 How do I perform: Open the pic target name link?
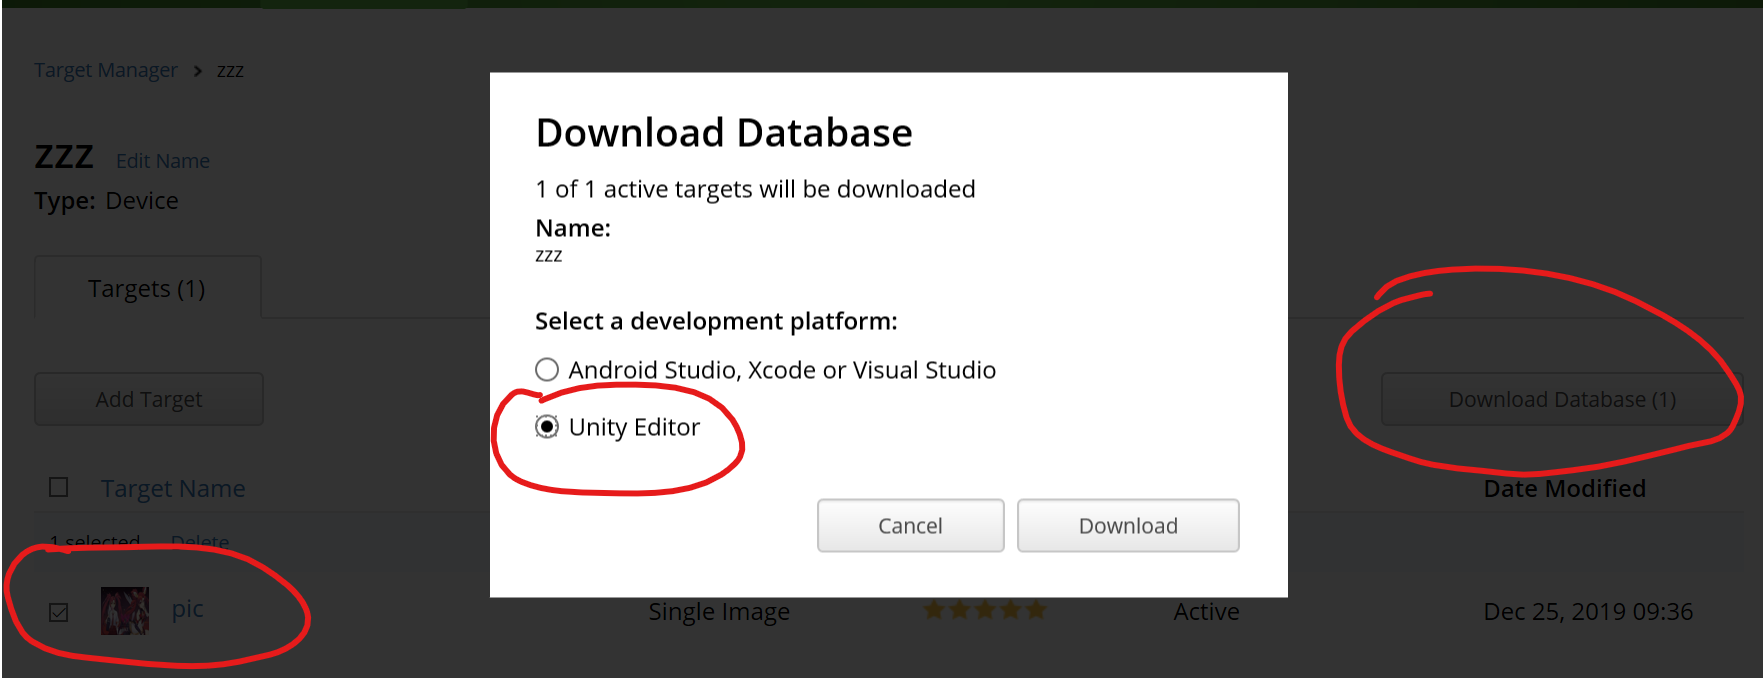click(x=187, y=609)
